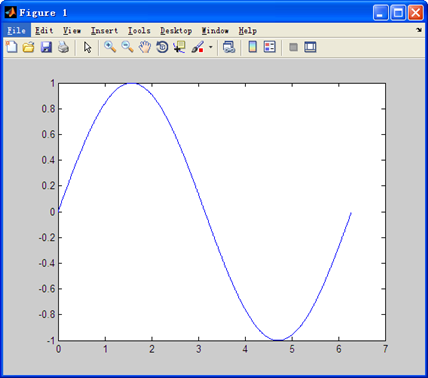
Task: Save figure with the floppy disk icon
Action: [x=46, y=47]
